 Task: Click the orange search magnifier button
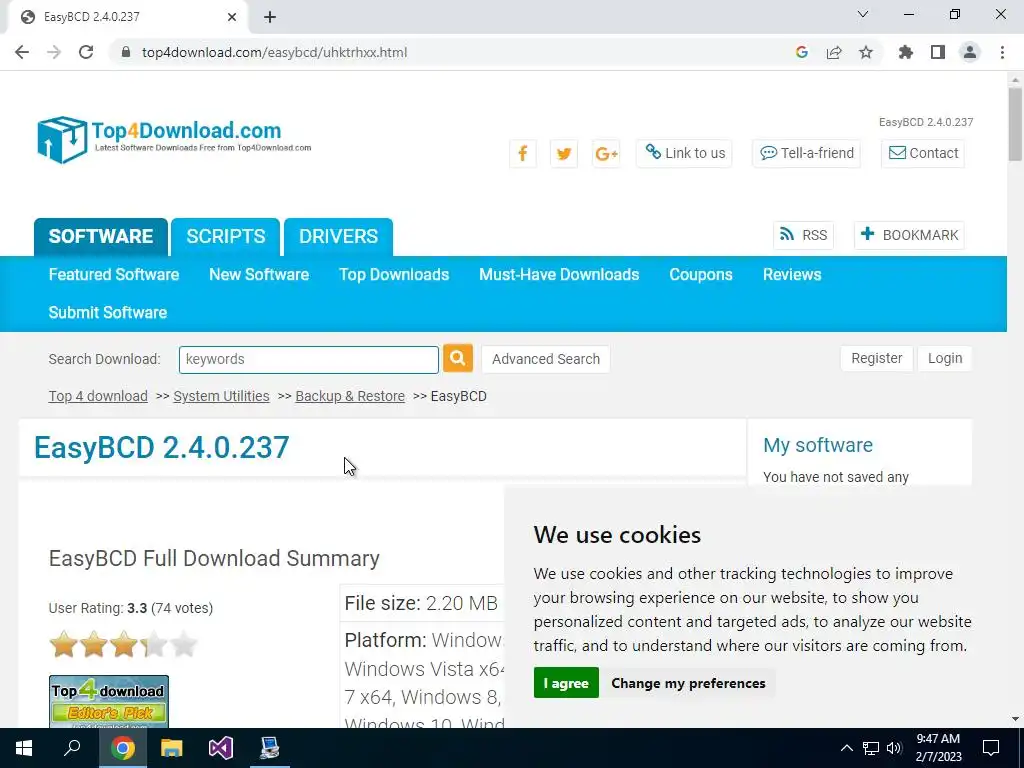click(x=458, y=358)
